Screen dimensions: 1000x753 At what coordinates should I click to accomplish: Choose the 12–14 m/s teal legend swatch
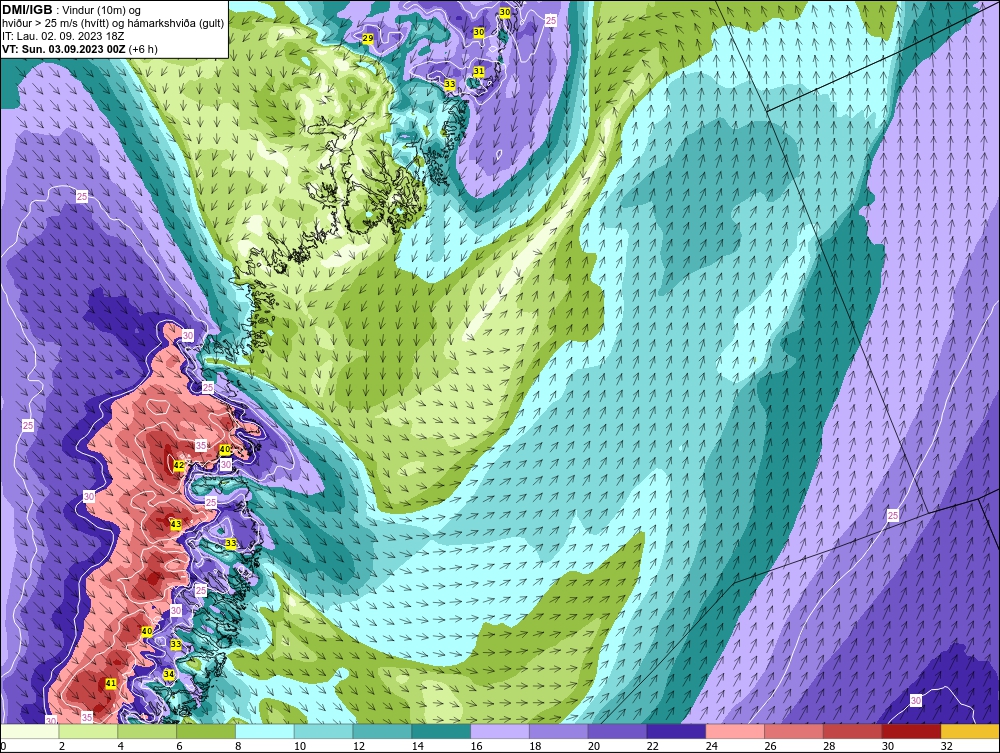[x=382, y=731]
